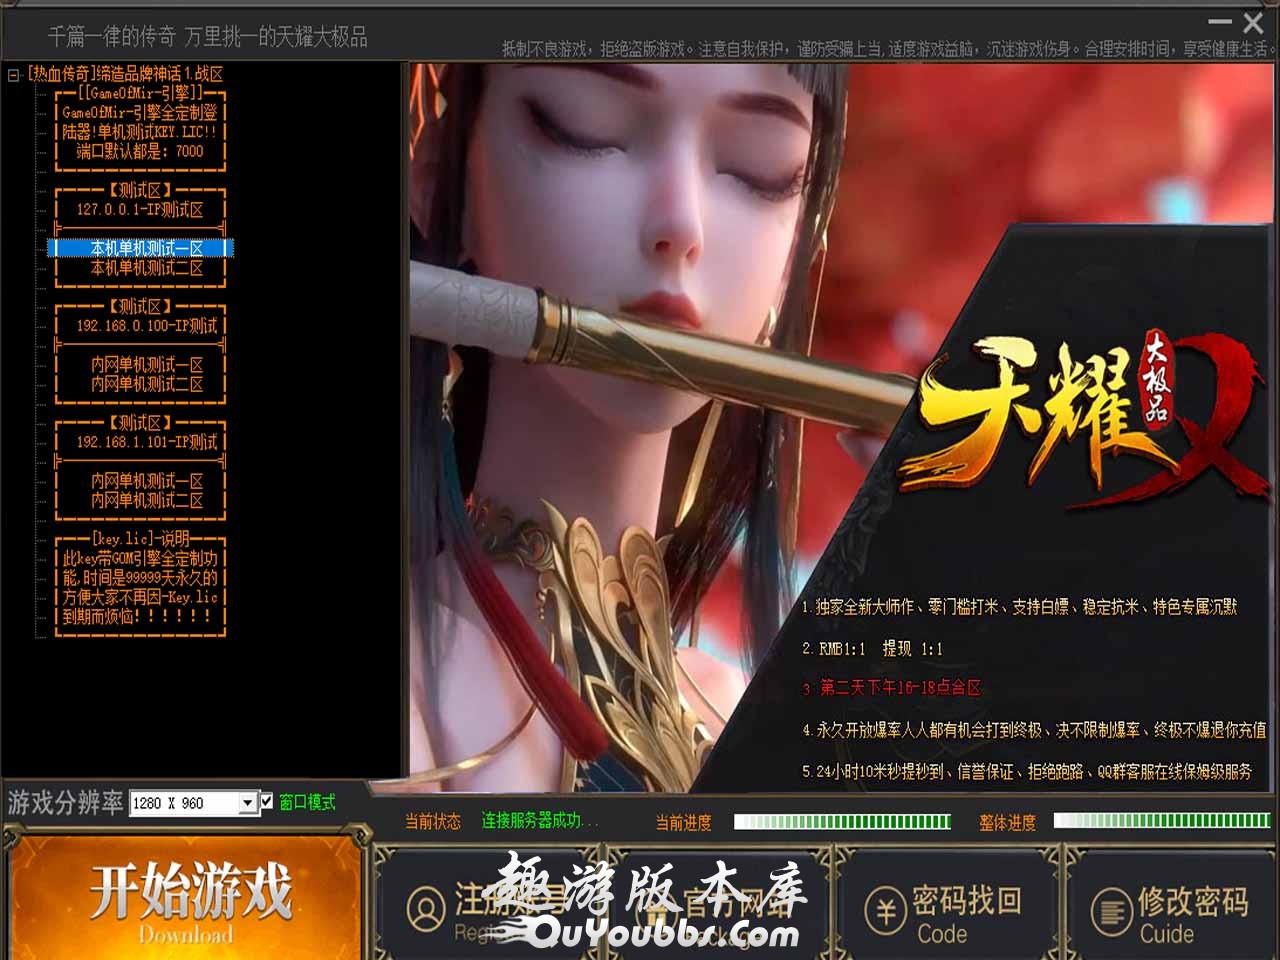Select the 127.0.0.1-IP测试区 entry
This screenshot has height=960, width=1280.
[140, 210]
